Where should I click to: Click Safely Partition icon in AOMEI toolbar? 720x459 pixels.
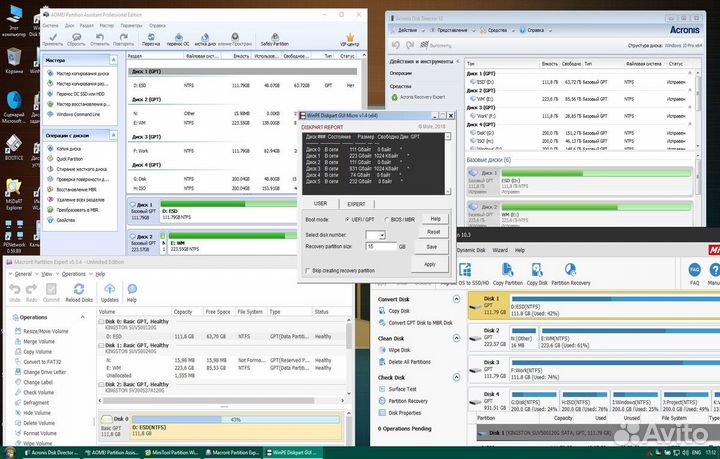point(275,39)
